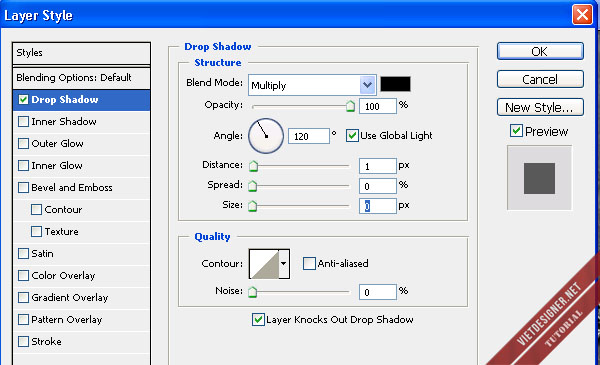Enable the Anti-aliased checkbox
This screenshot has height=365, width=600.
click(309, 264)
